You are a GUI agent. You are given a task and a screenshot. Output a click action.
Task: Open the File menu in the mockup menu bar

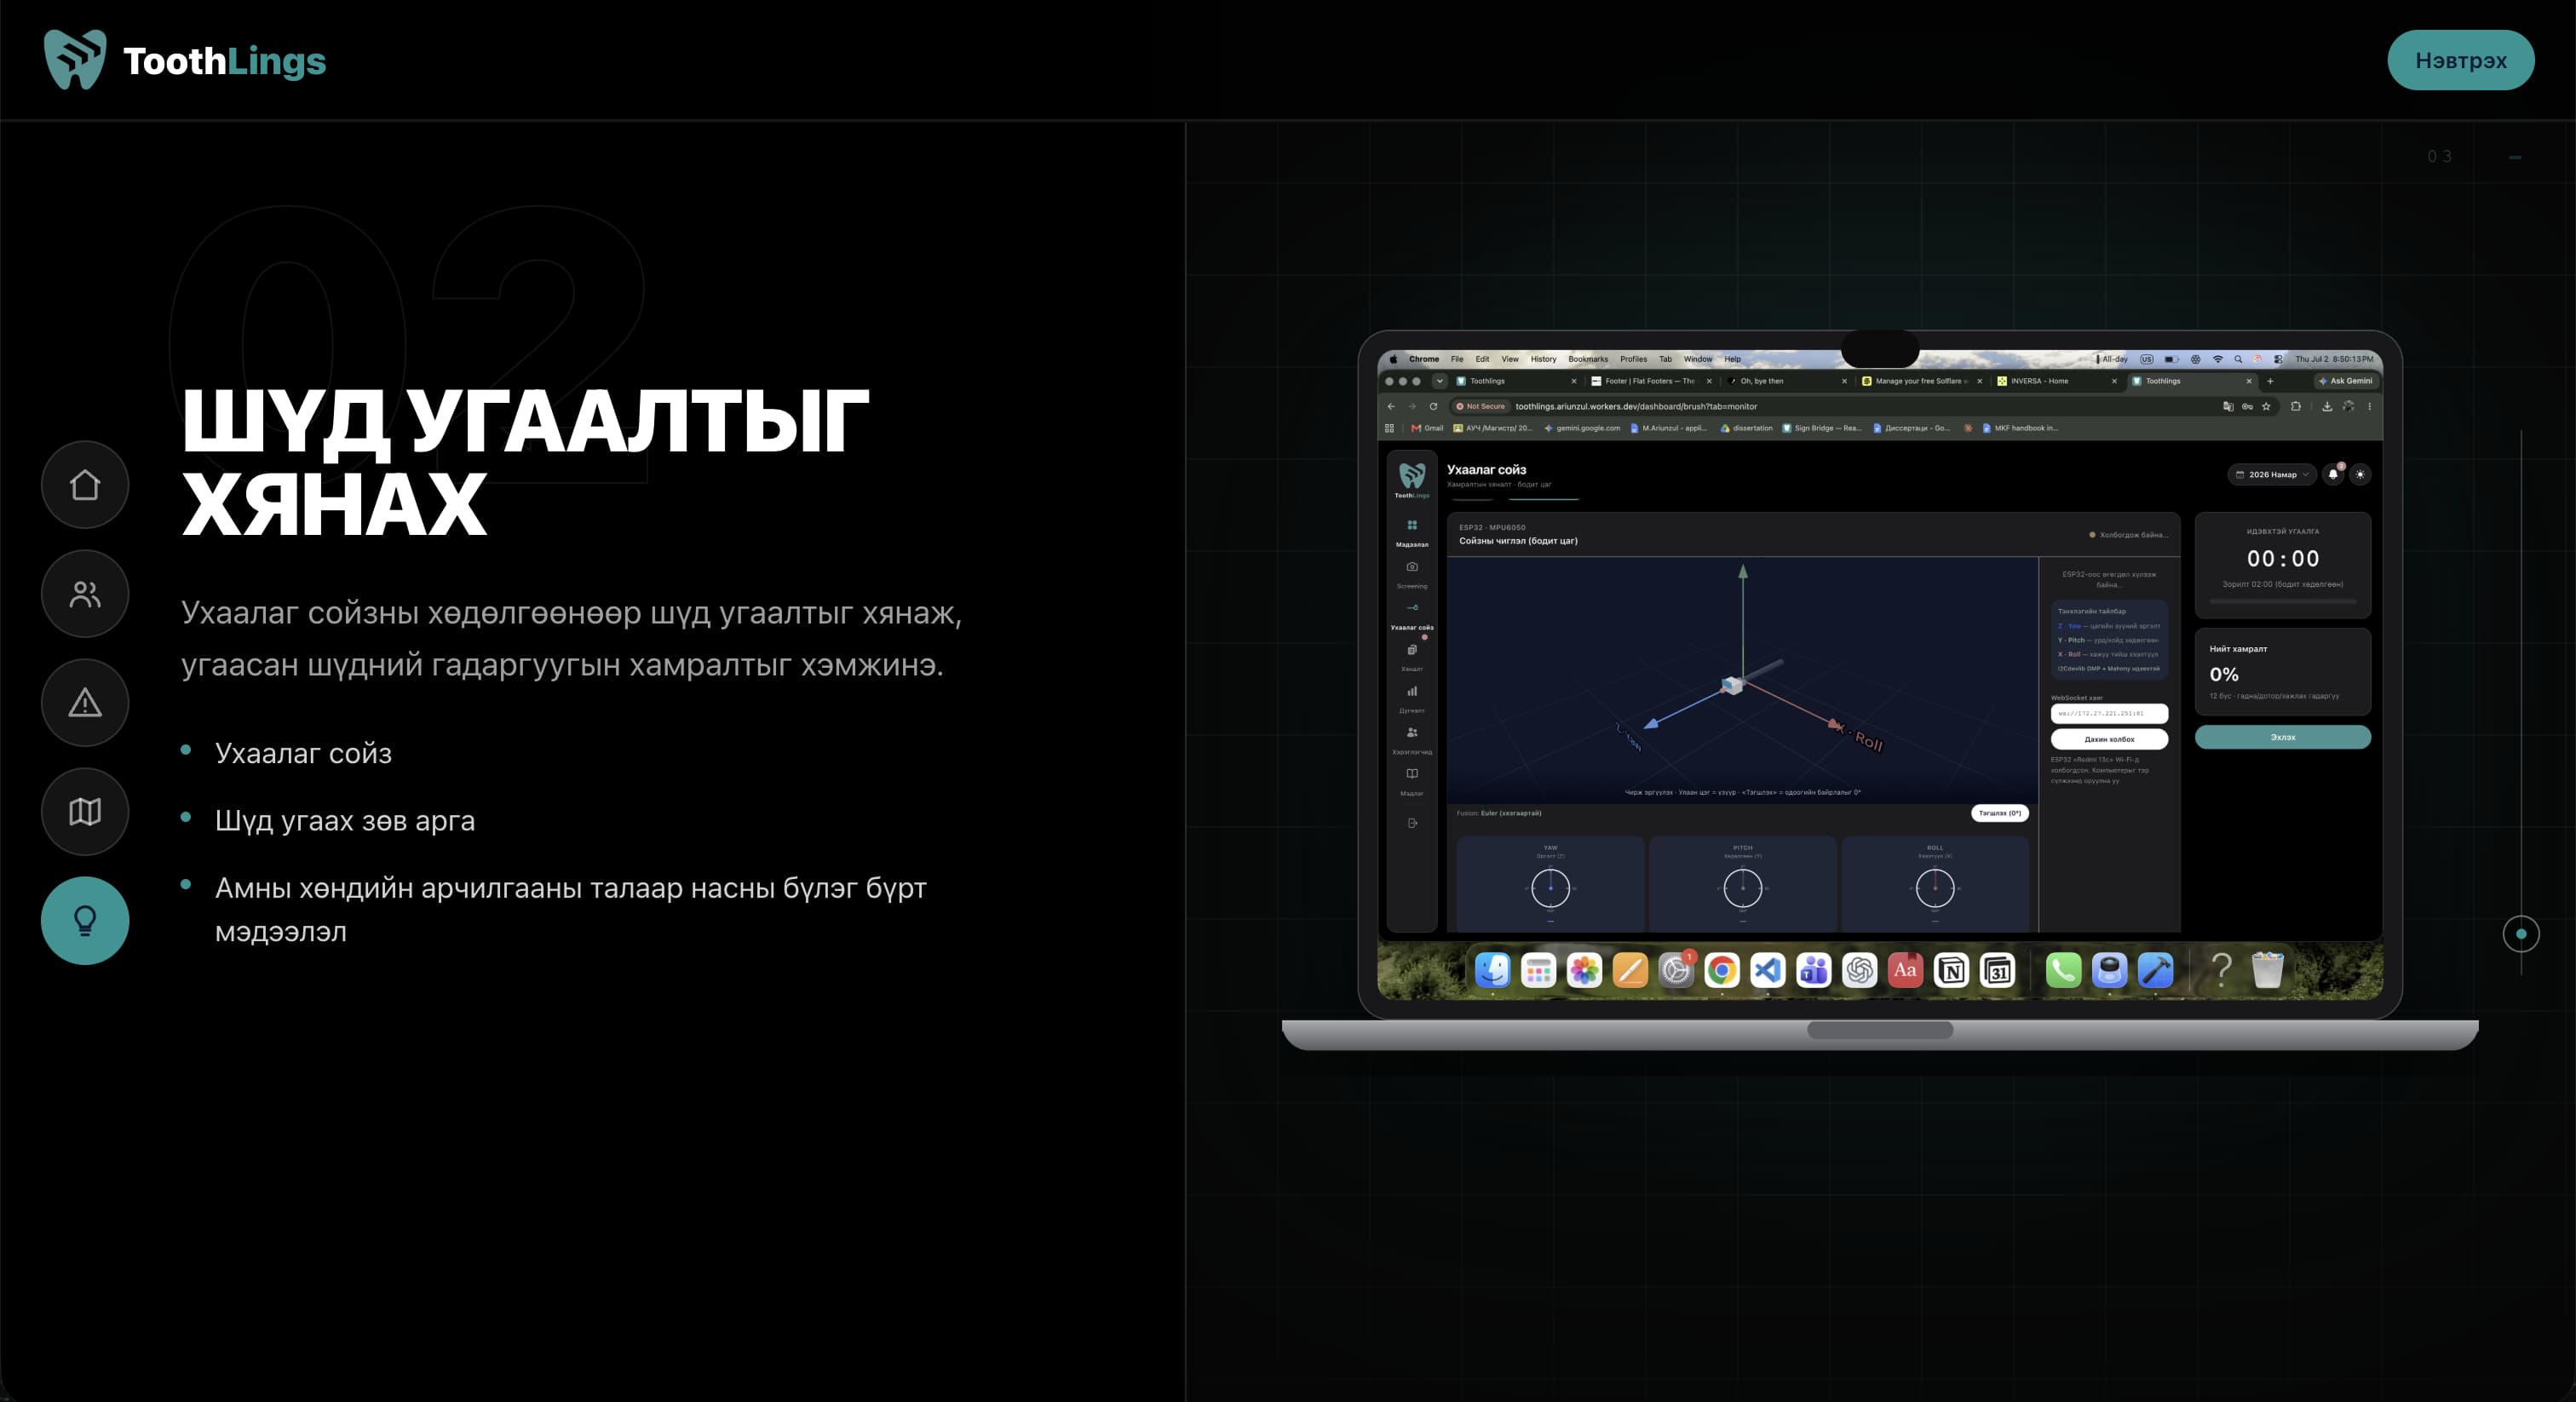click(x=1457, y=359)
